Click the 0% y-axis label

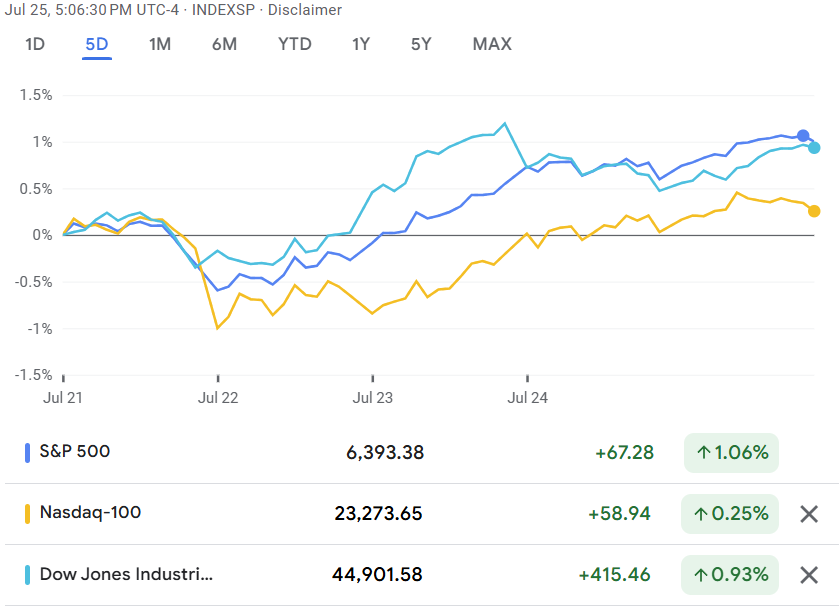coord(42,235)
